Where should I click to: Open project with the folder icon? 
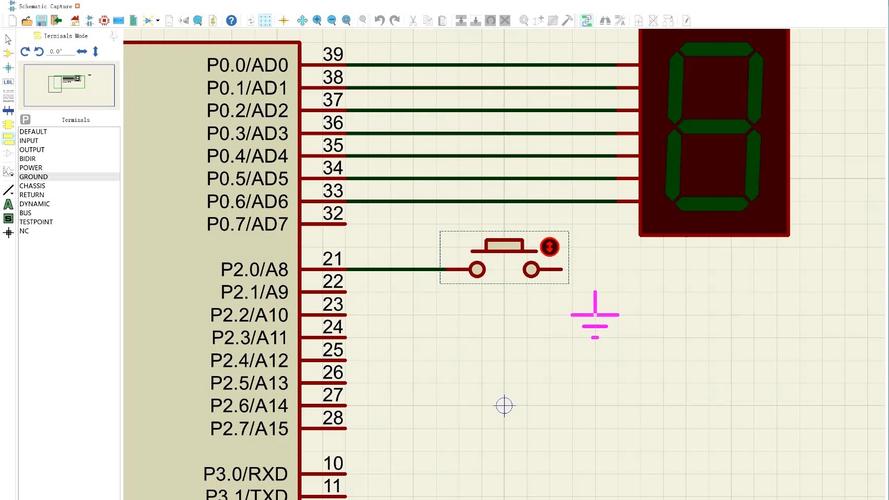coord(27,21)
